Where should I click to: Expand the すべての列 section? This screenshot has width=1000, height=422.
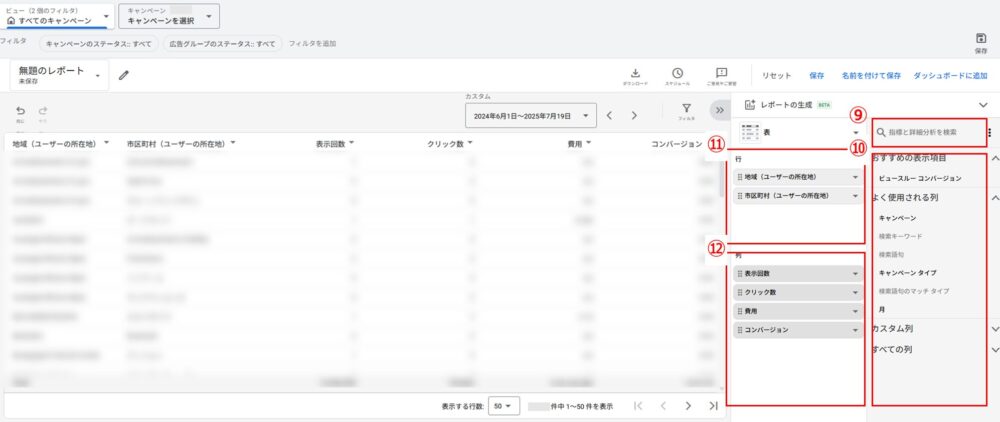994,349
